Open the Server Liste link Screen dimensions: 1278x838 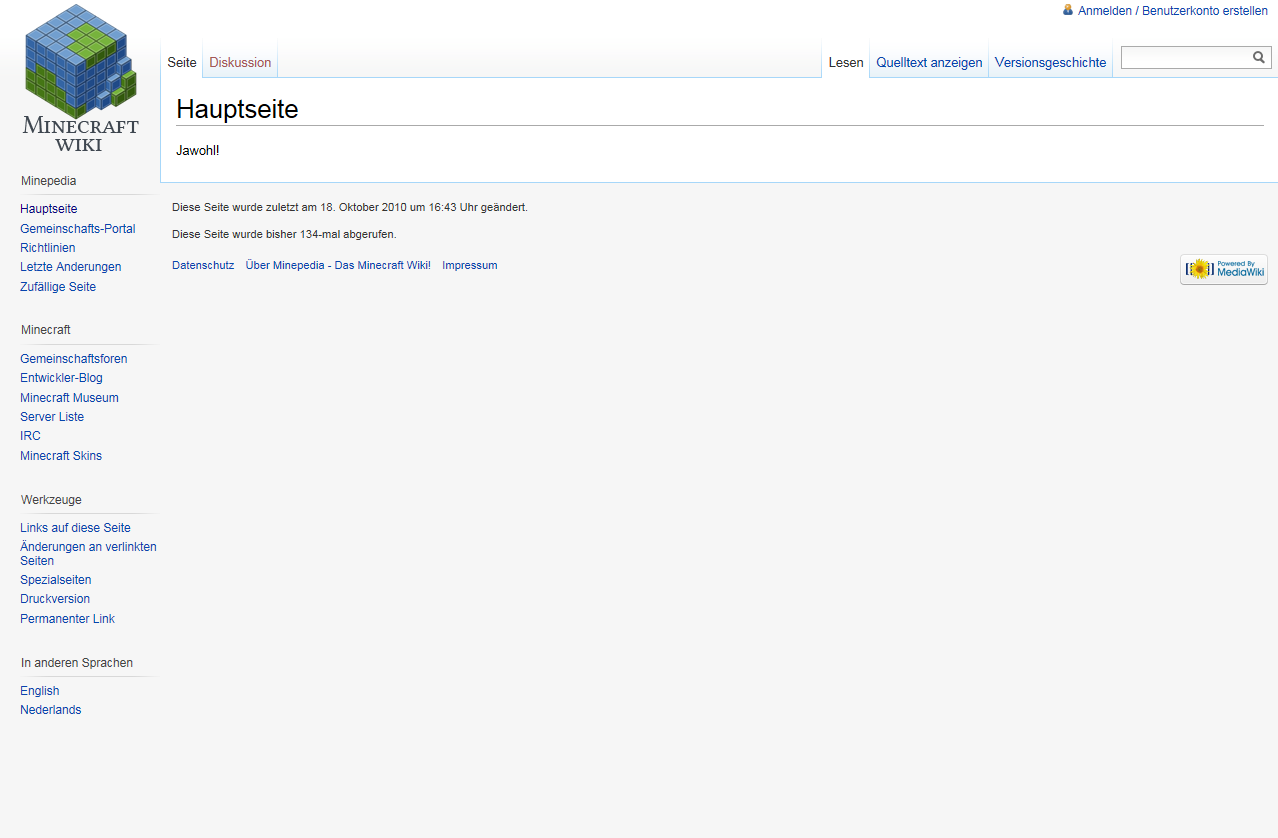(52, 417)
